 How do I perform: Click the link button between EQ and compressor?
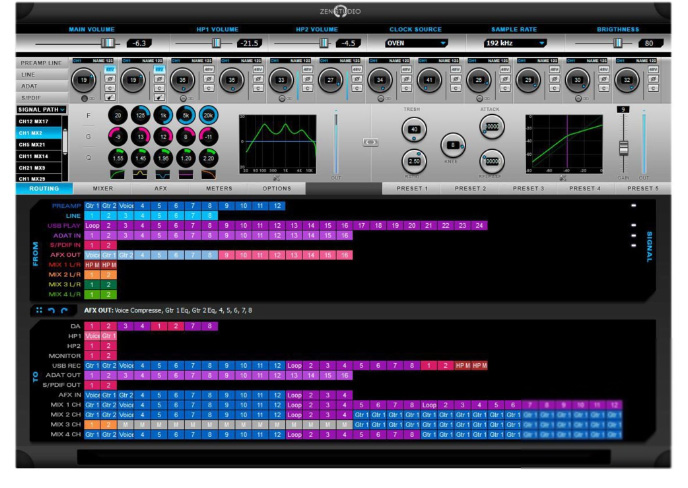(369, 142)
